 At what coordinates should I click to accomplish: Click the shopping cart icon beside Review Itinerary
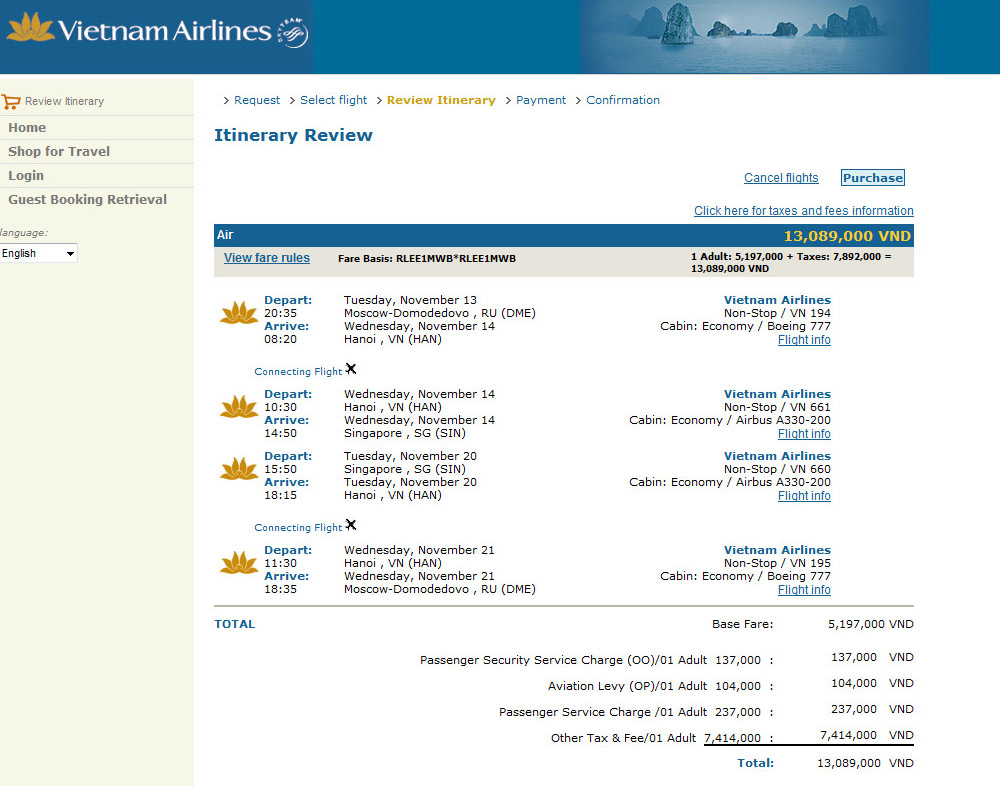coord(11,101)
